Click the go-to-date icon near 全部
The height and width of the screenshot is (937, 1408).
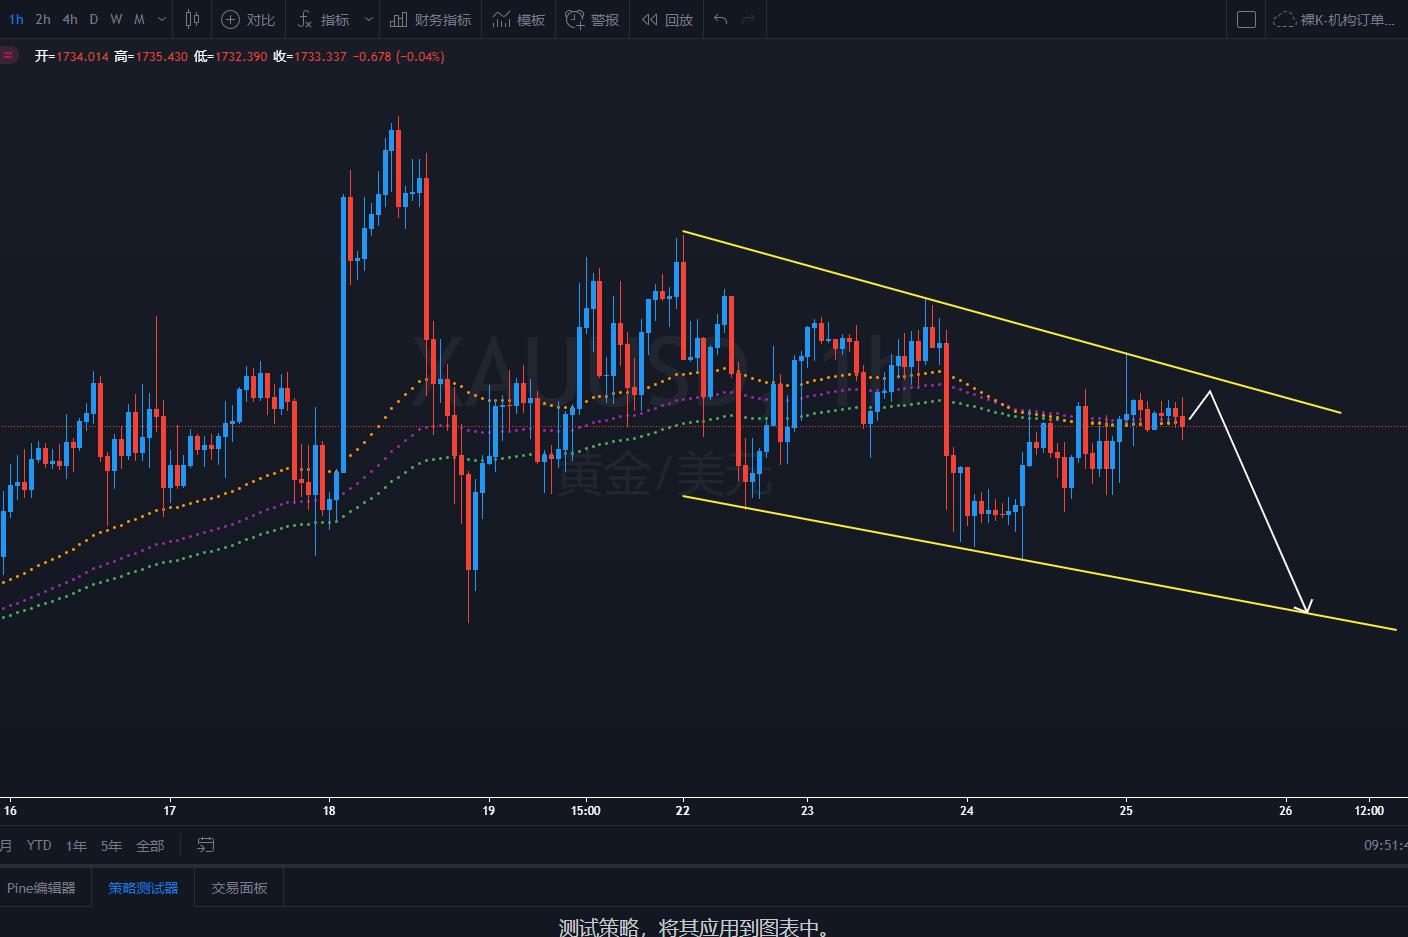(x=205, y=845)
